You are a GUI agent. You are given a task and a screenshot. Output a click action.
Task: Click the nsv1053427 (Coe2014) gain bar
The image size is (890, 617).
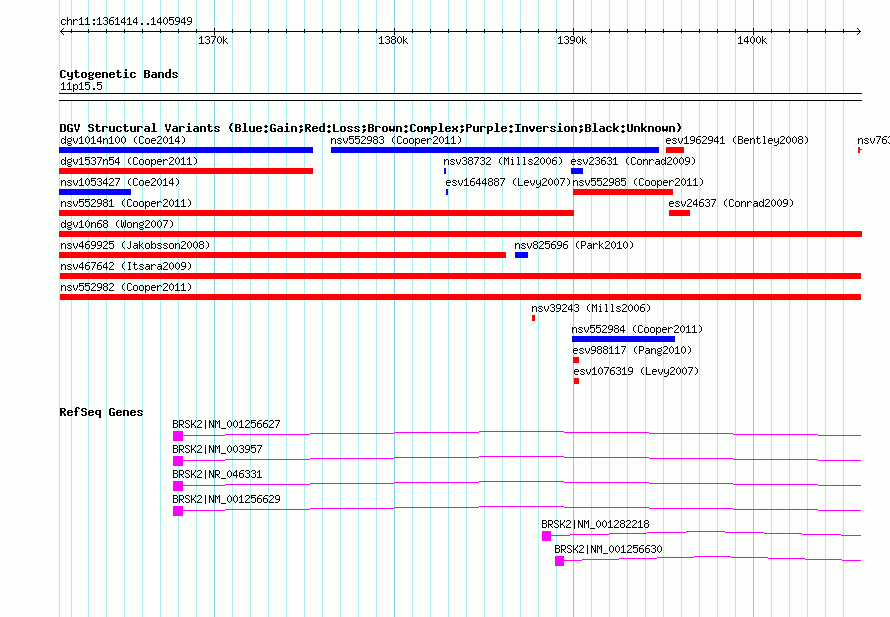tap(95, 192)
